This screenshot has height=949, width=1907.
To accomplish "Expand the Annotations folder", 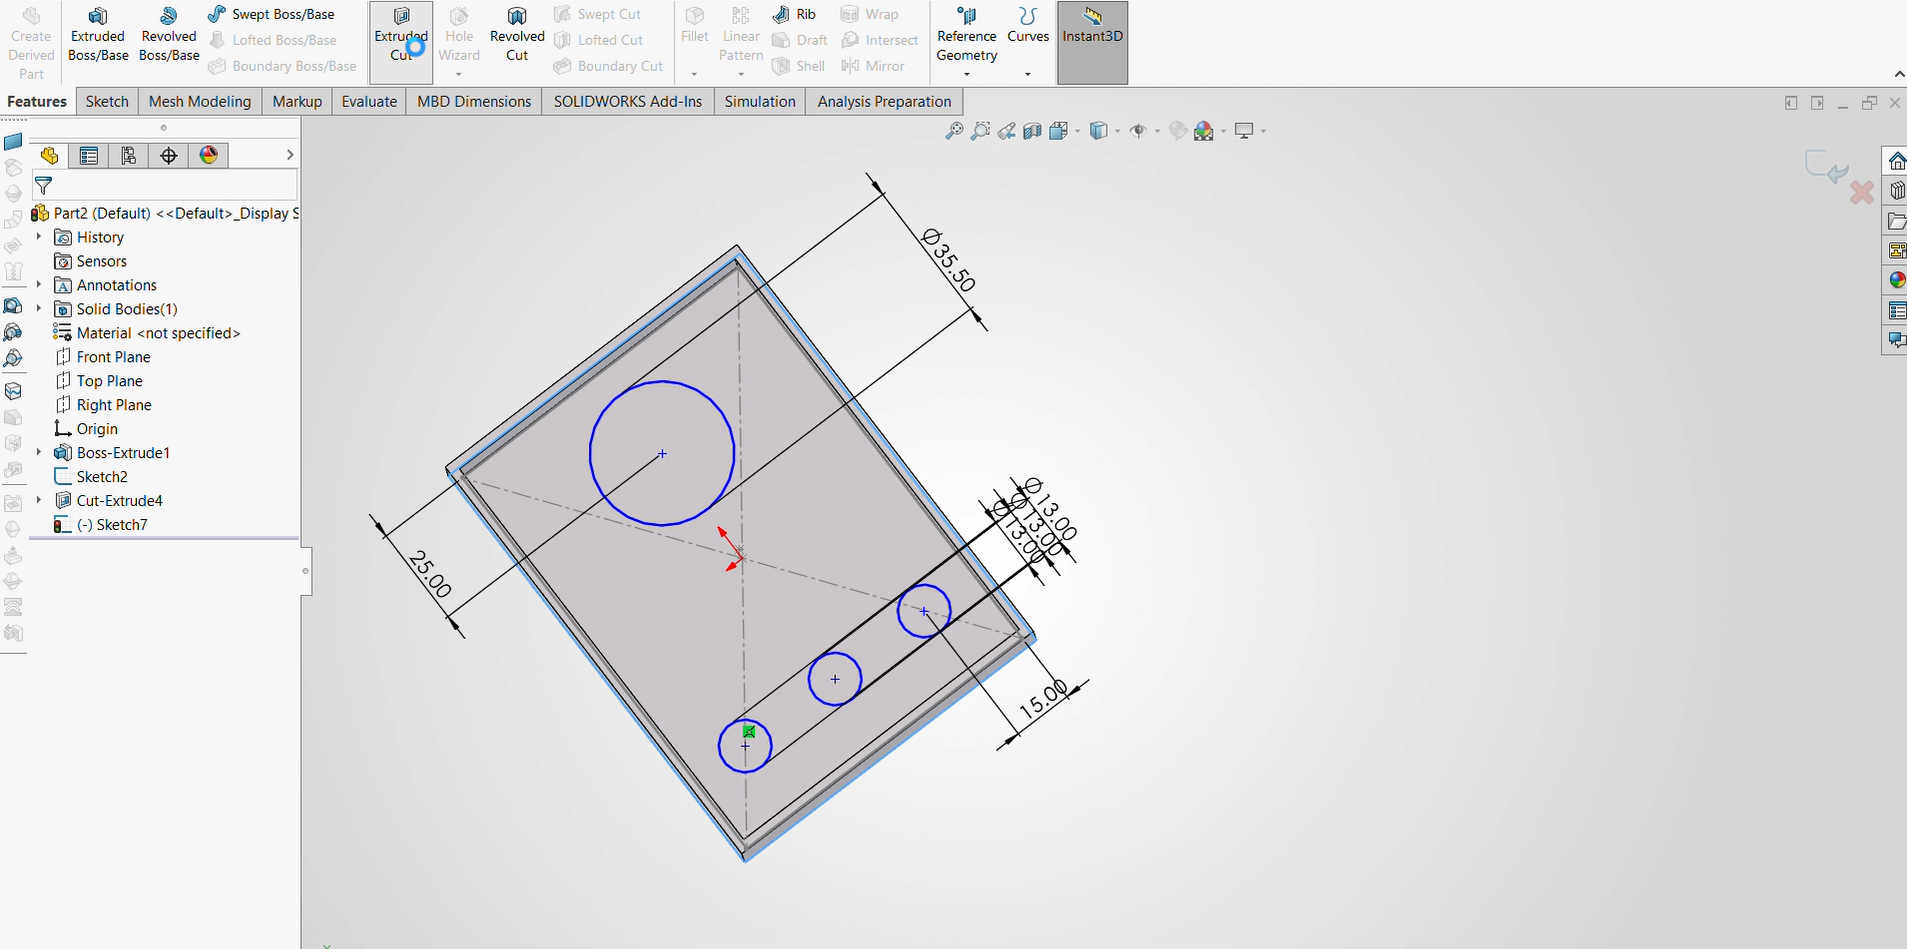I will [39, 285].
